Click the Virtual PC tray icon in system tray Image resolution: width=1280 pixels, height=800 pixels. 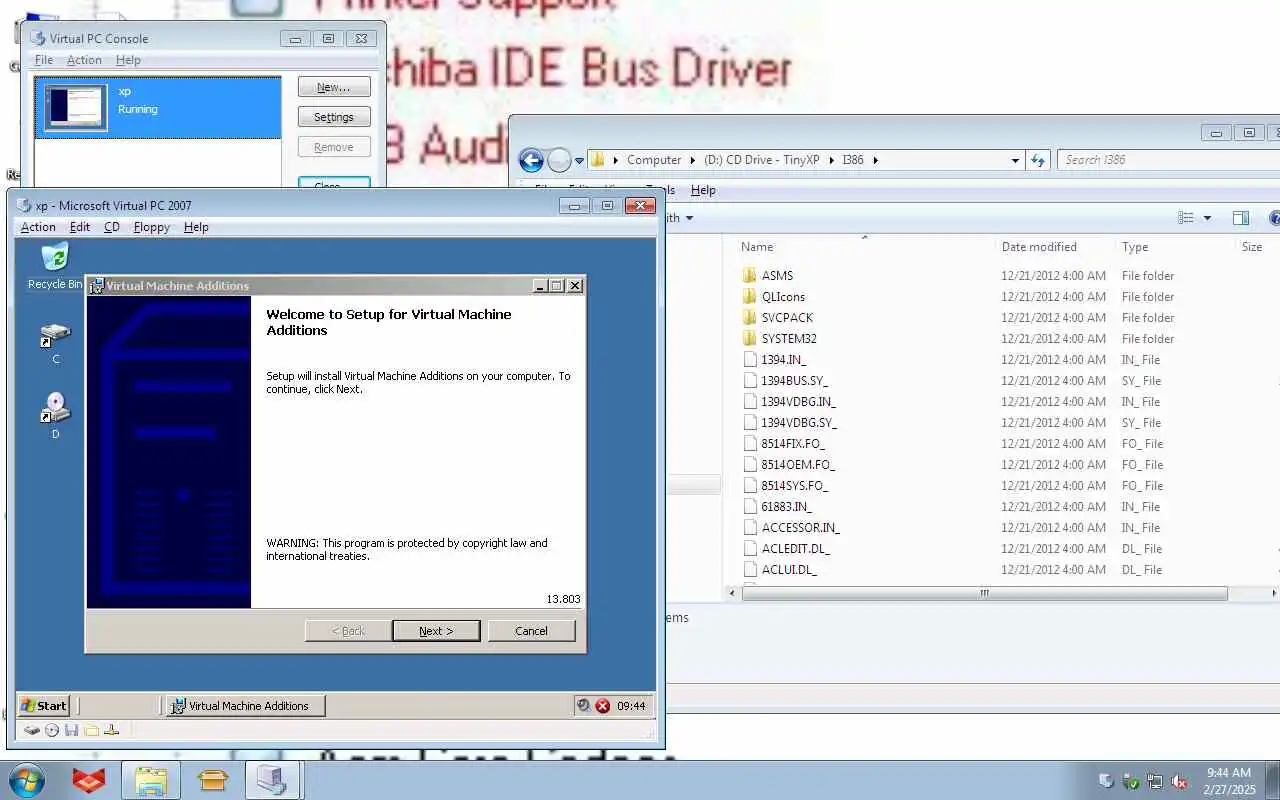[1106, 781]
